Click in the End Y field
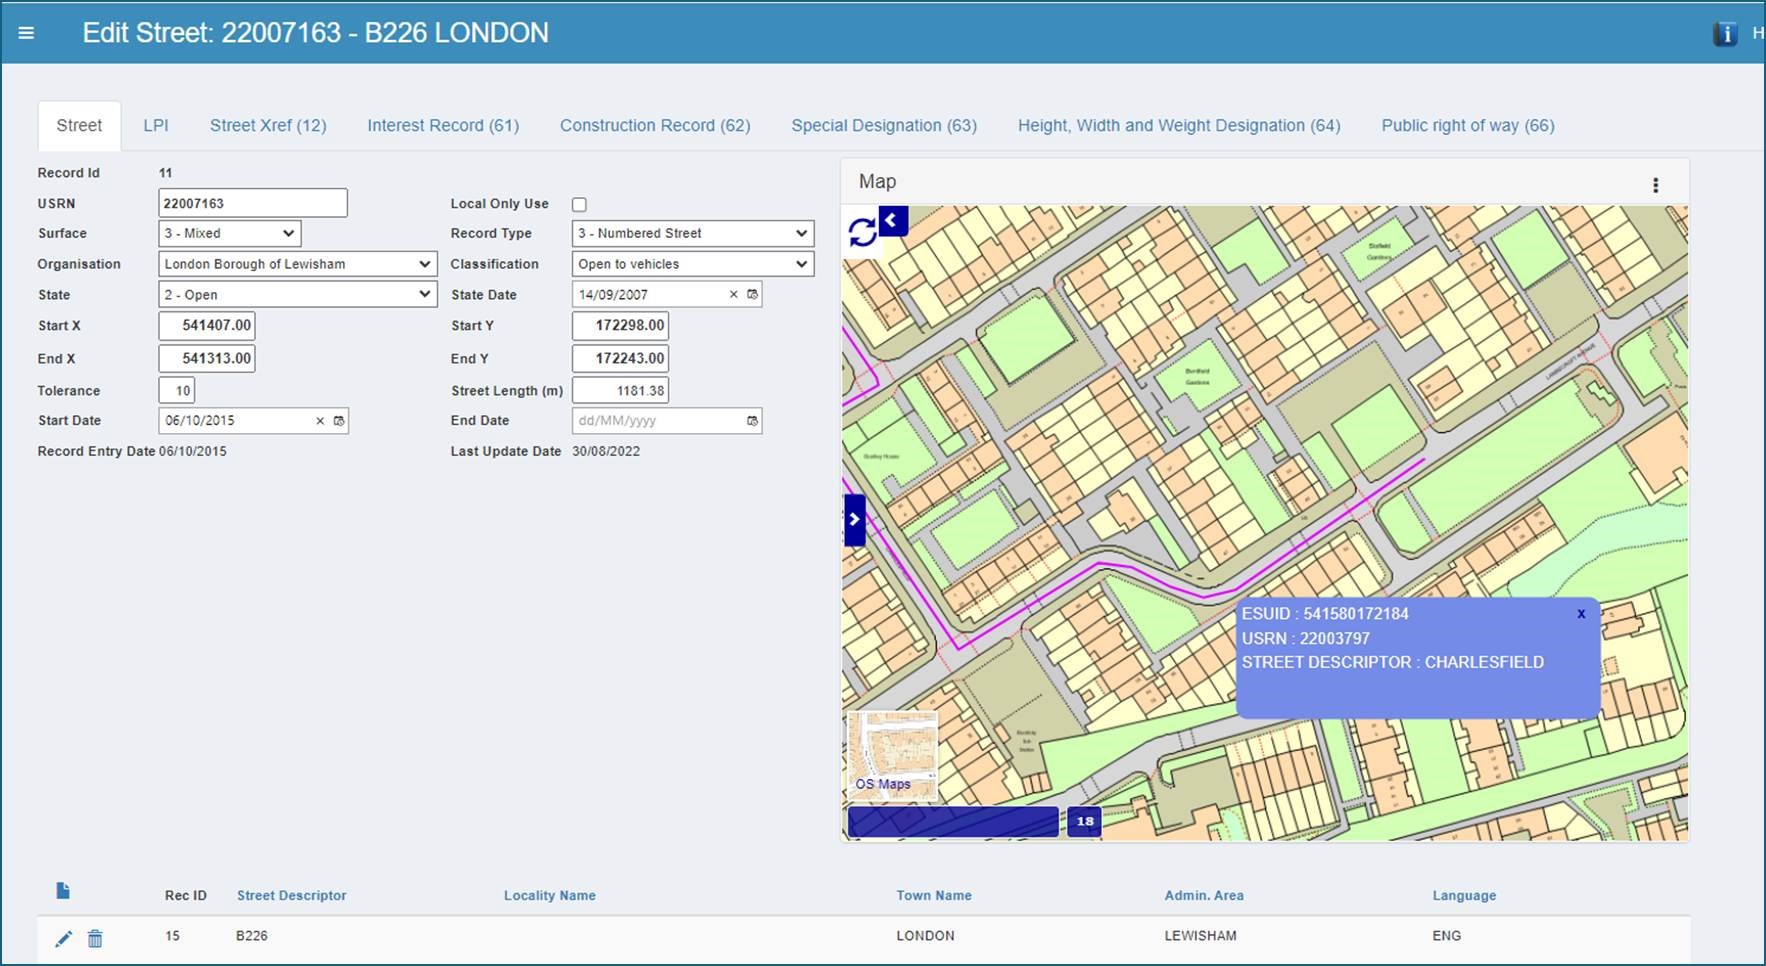Viewport: 1766px width, 966px height. pos(620,359)
